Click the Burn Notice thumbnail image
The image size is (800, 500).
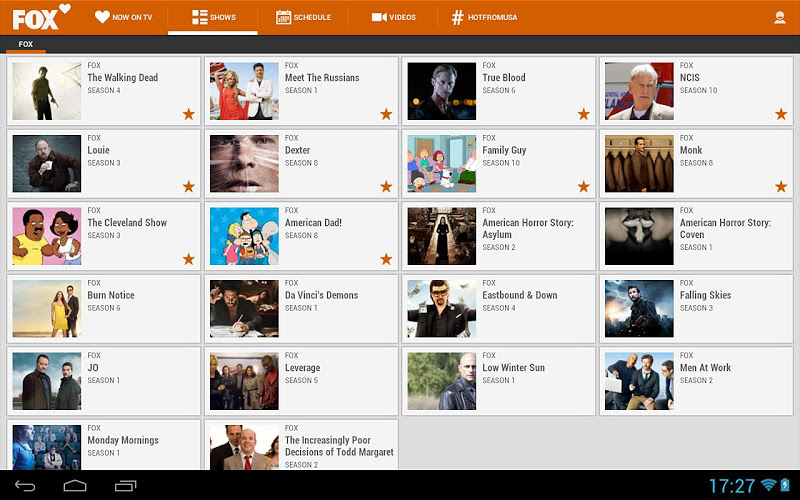point(47,309)
